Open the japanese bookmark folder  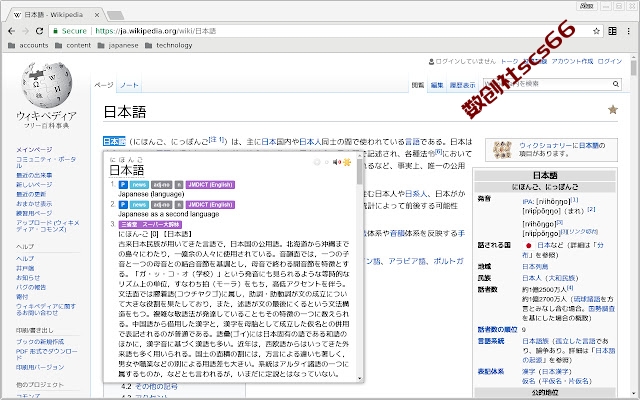tap(118, 45)
